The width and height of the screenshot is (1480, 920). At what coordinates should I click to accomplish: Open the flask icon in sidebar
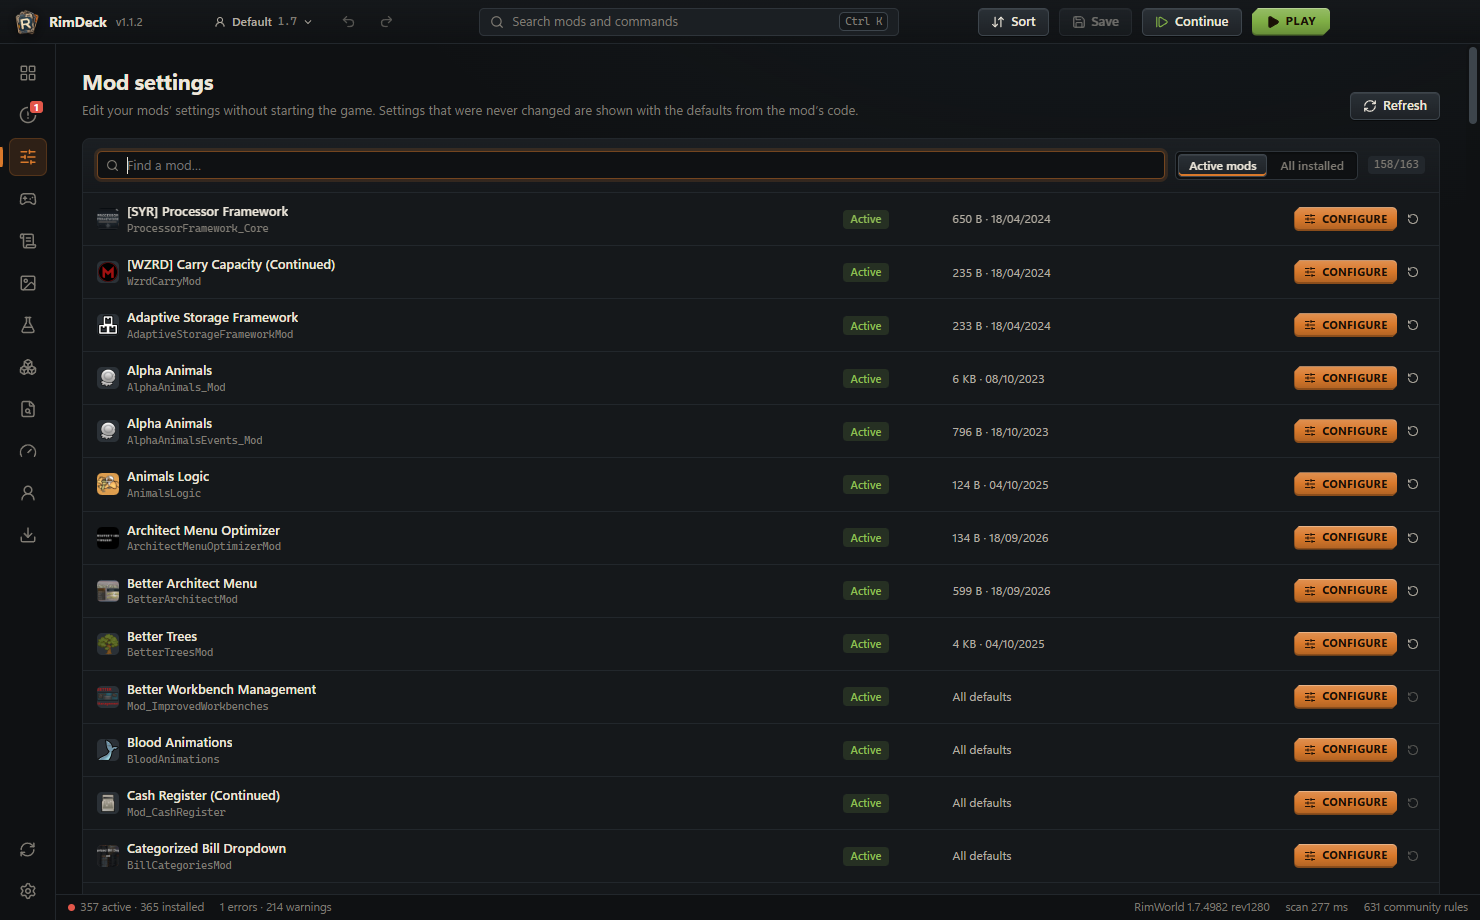(x=28, y=325)
